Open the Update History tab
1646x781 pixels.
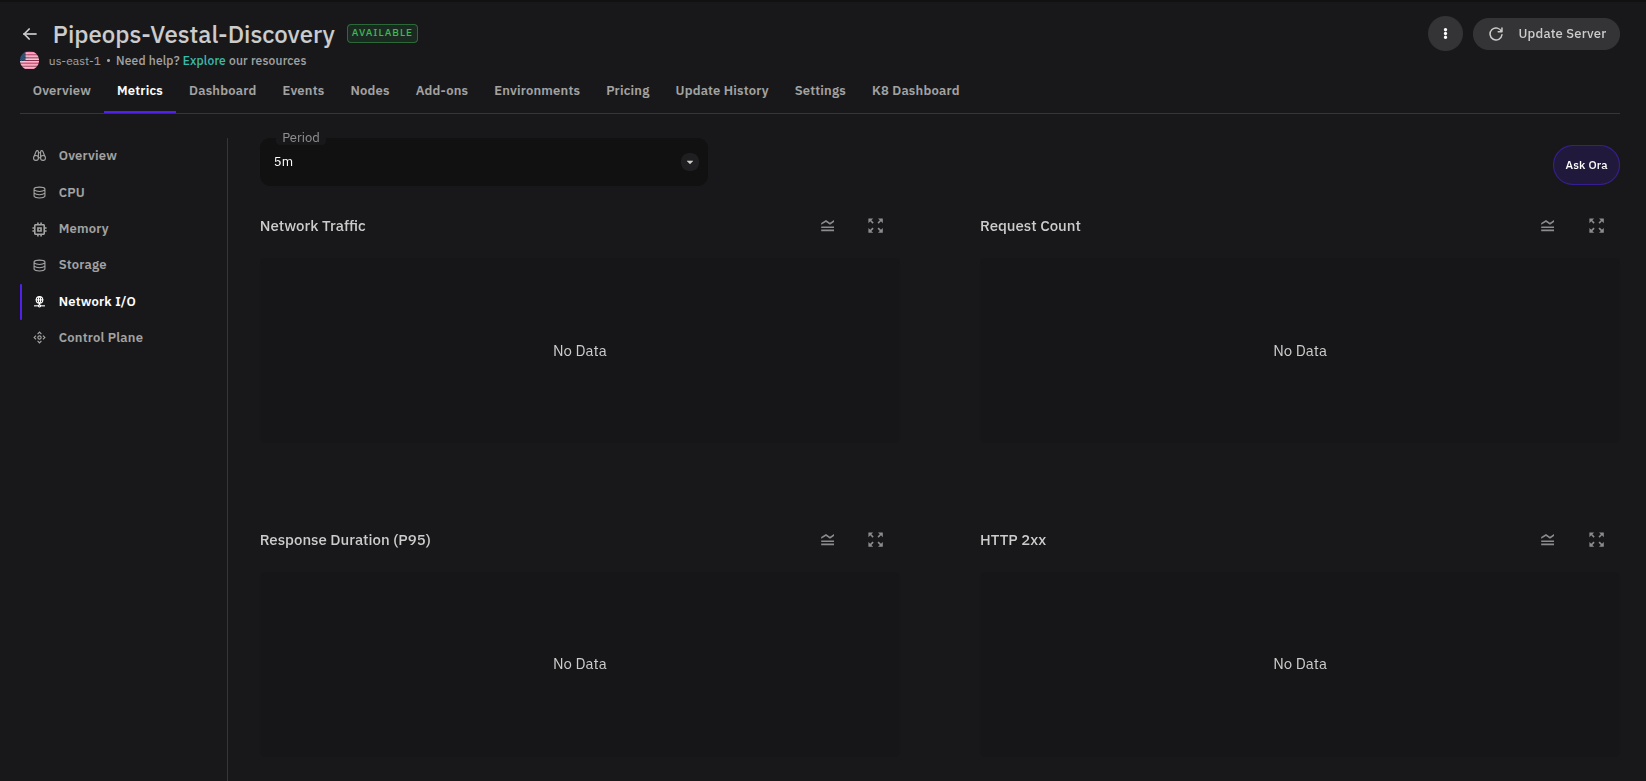722,91
